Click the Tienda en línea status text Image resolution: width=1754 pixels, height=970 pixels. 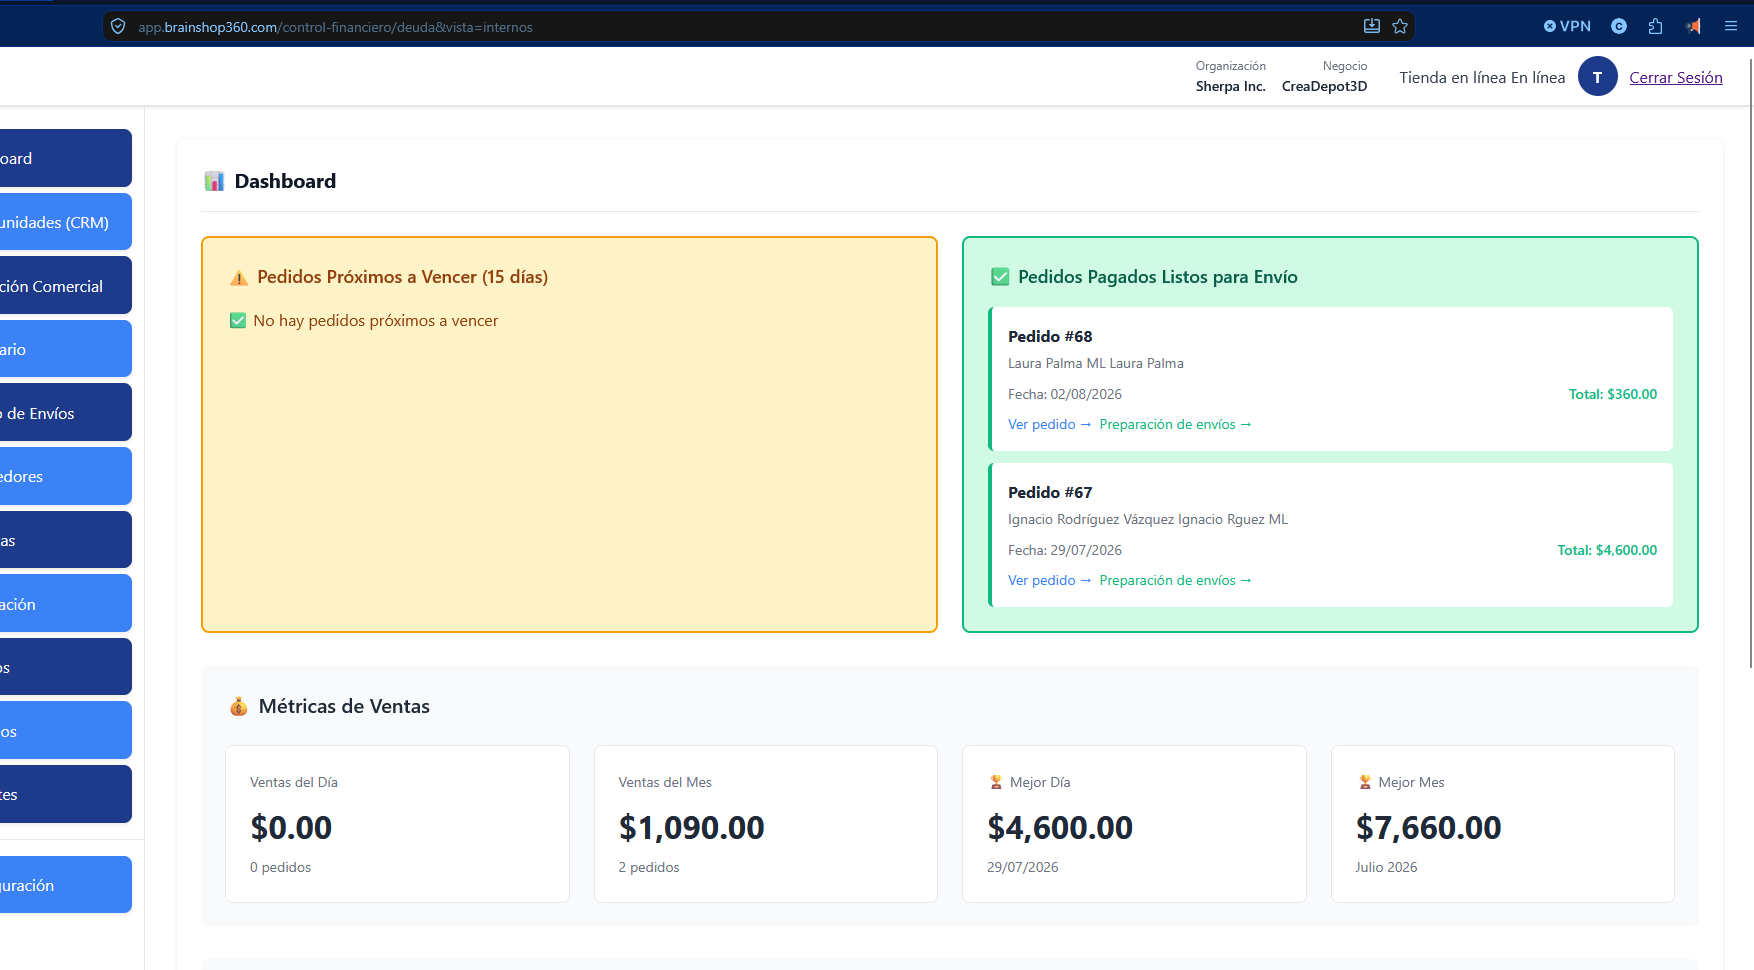click(1482, 77)
